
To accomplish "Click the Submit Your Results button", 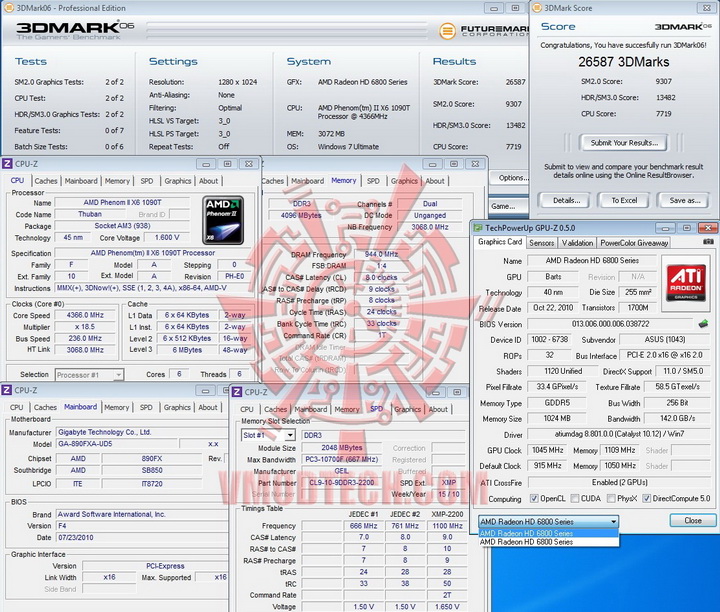I will pos(624,143).
